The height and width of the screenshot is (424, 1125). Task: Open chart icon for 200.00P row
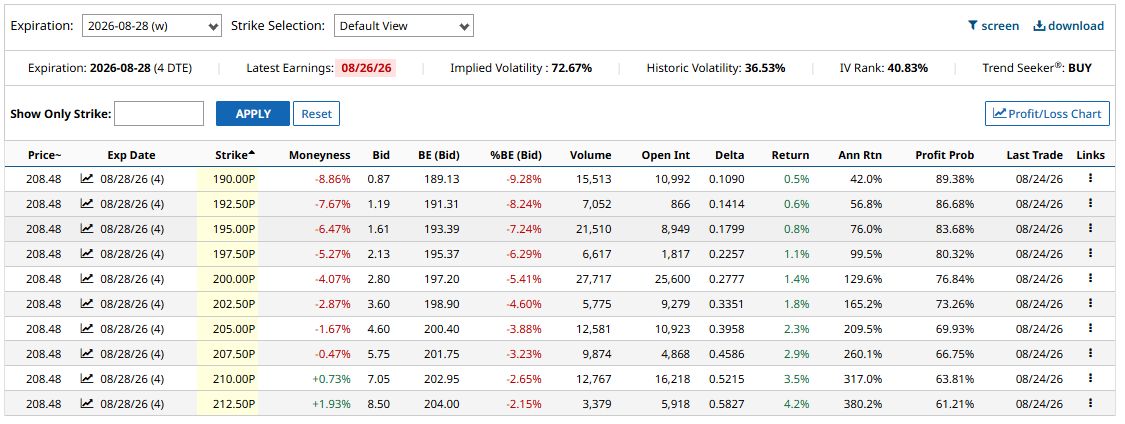87,278
